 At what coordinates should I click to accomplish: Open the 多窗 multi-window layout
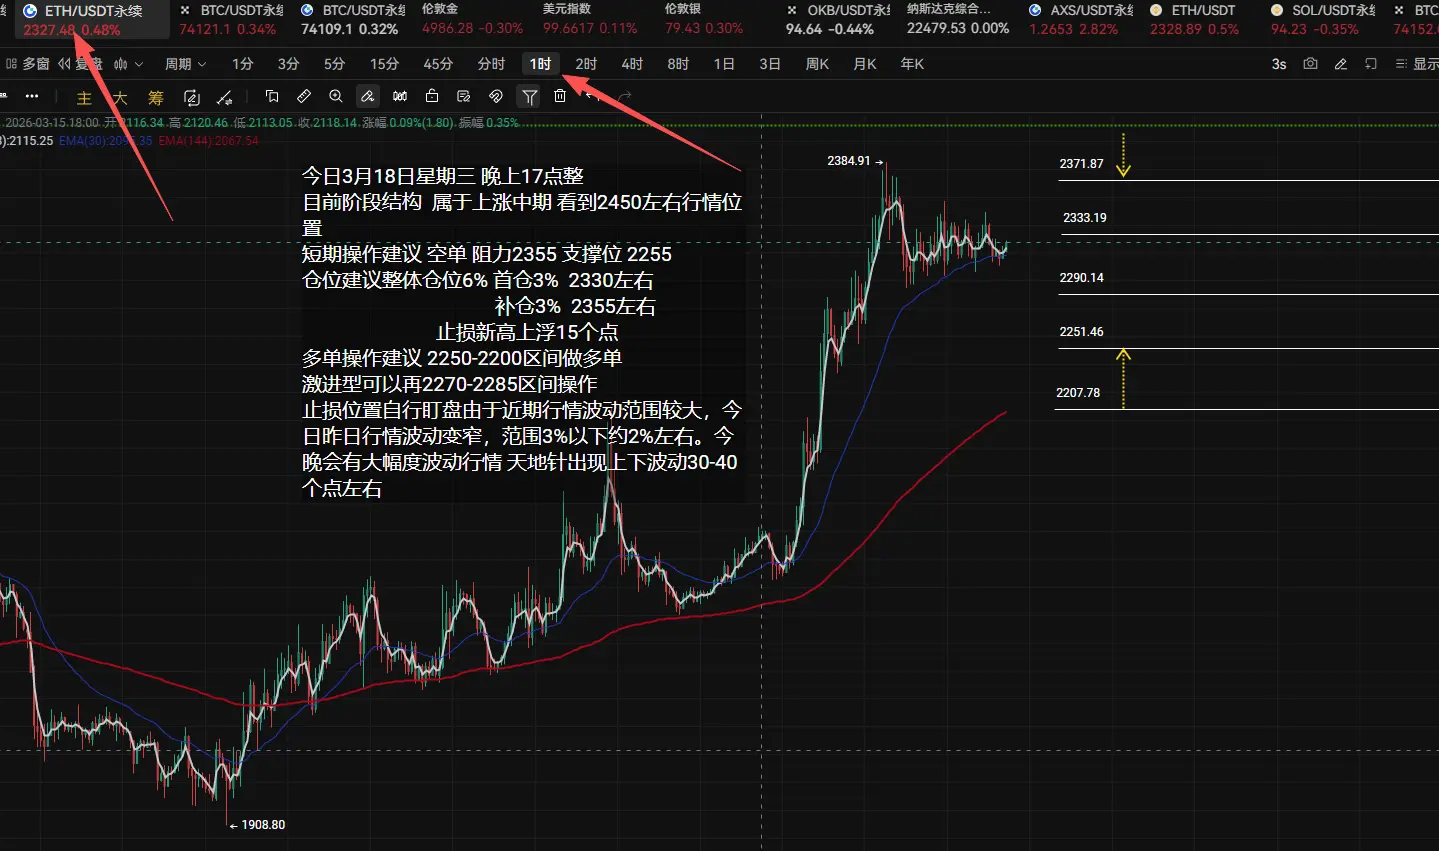coord(28,64)
